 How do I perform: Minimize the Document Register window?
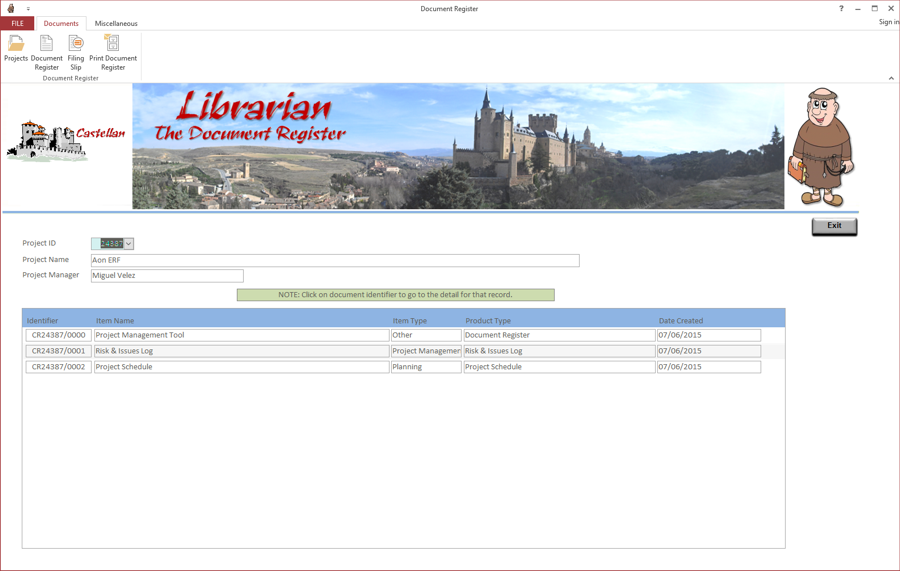click(858, 9)
